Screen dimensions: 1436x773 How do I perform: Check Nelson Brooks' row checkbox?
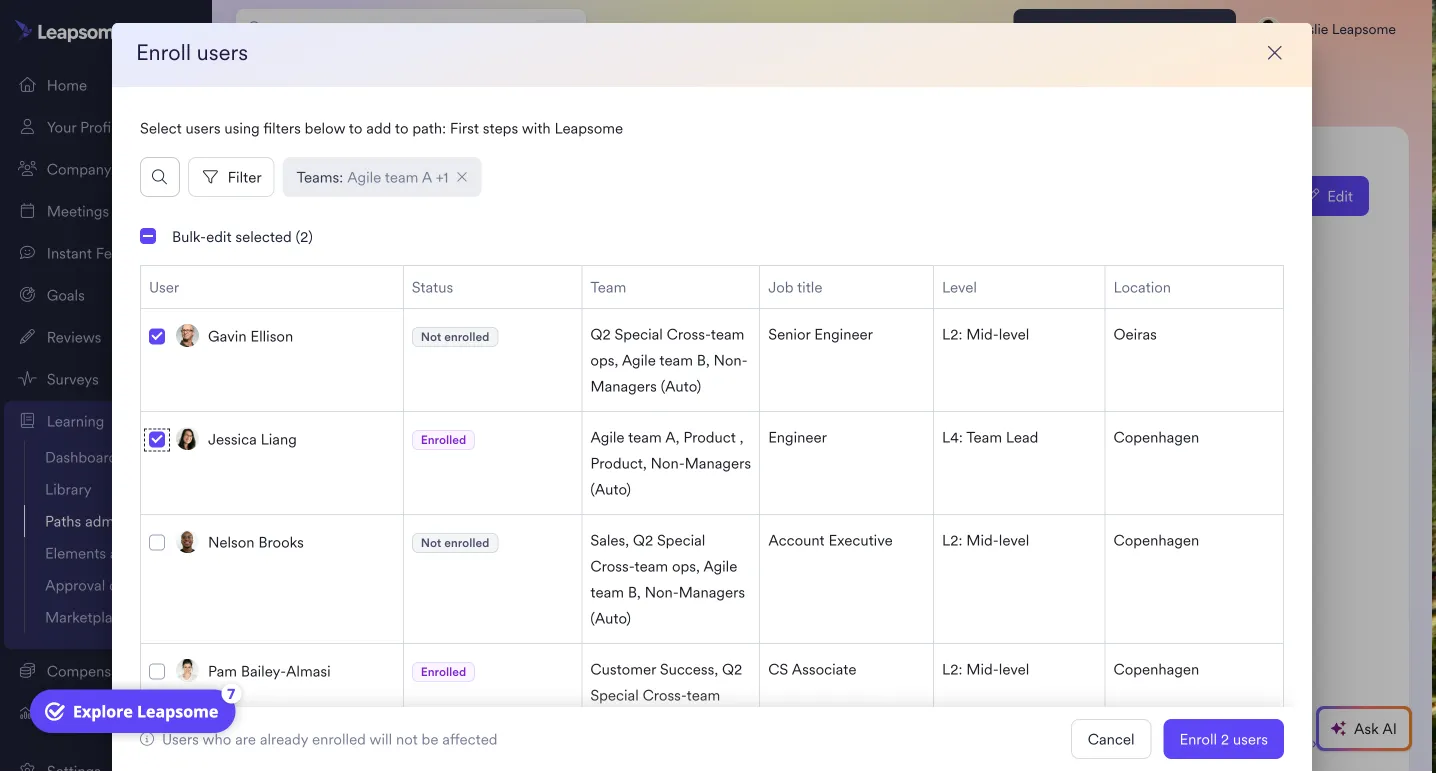click(x=157, y=542)
